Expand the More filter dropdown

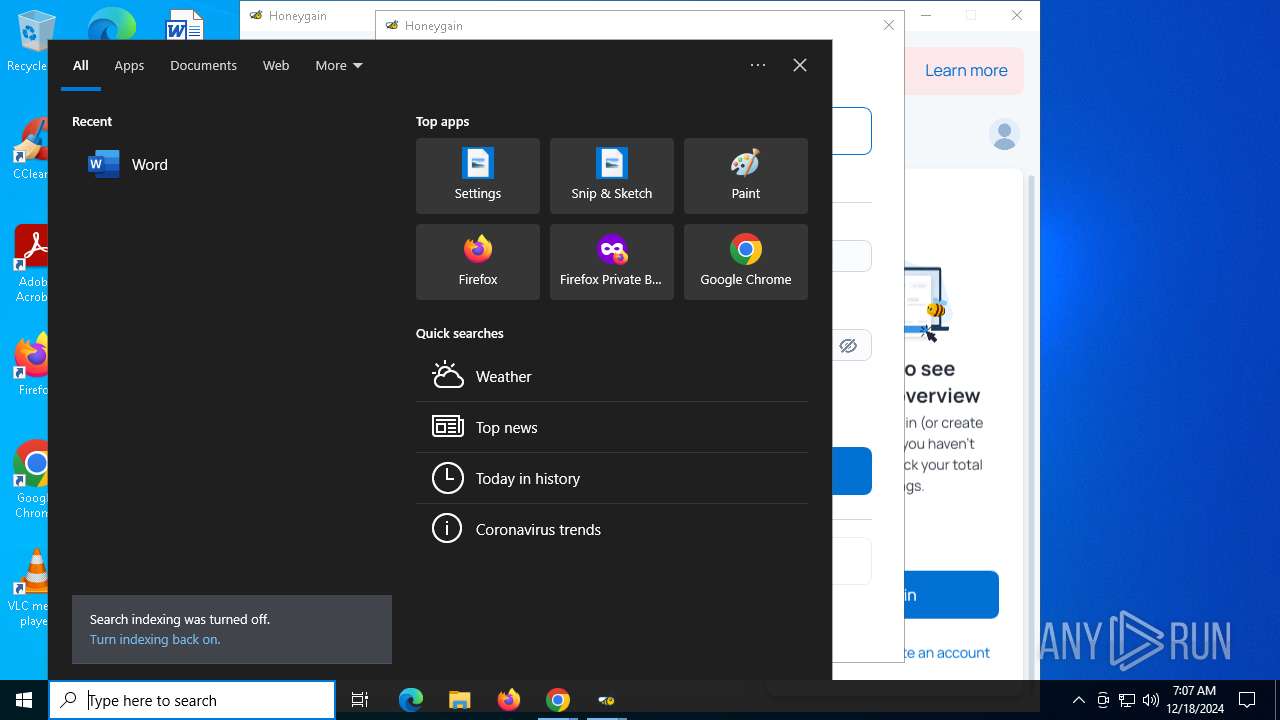tap(339, 65)
